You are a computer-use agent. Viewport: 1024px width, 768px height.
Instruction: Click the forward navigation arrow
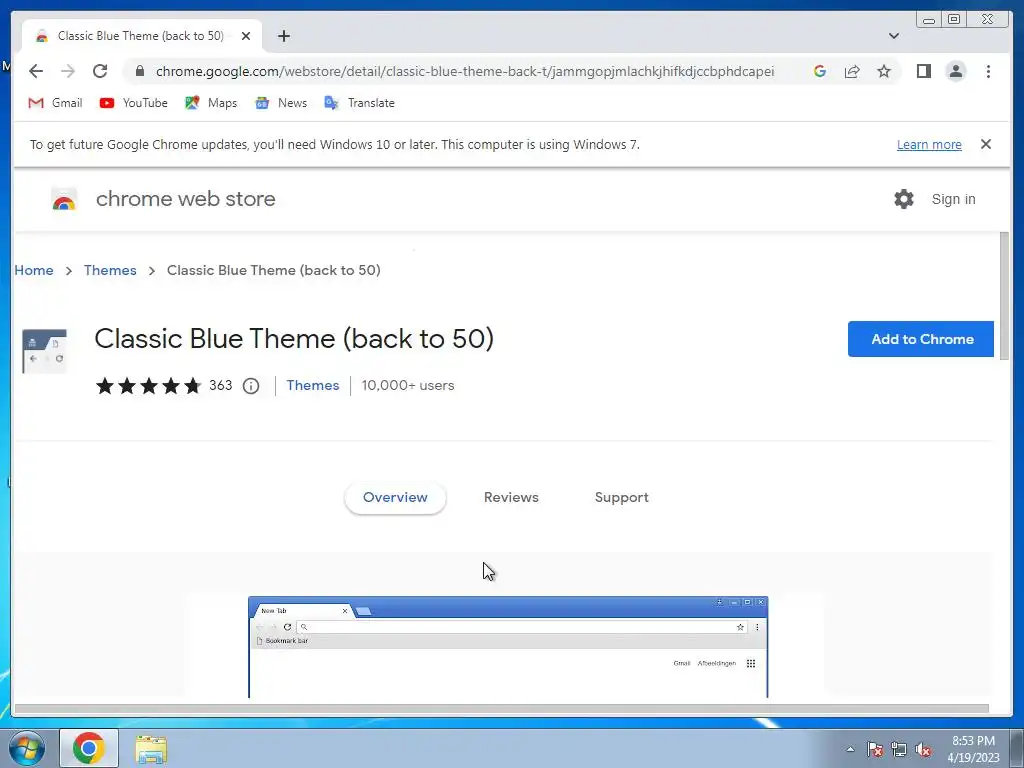68,71
